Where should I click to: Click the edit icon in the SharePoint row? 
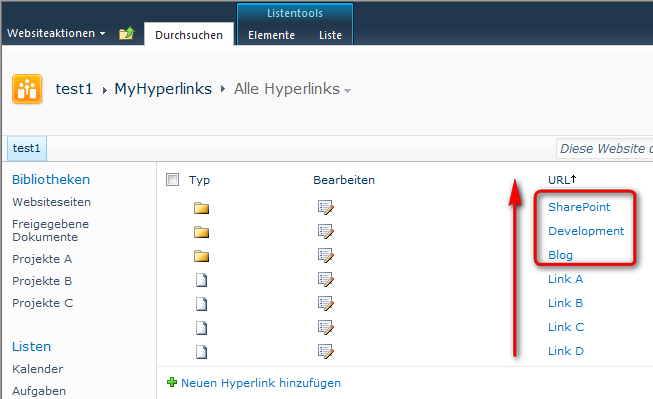click(x=326, y=207)
